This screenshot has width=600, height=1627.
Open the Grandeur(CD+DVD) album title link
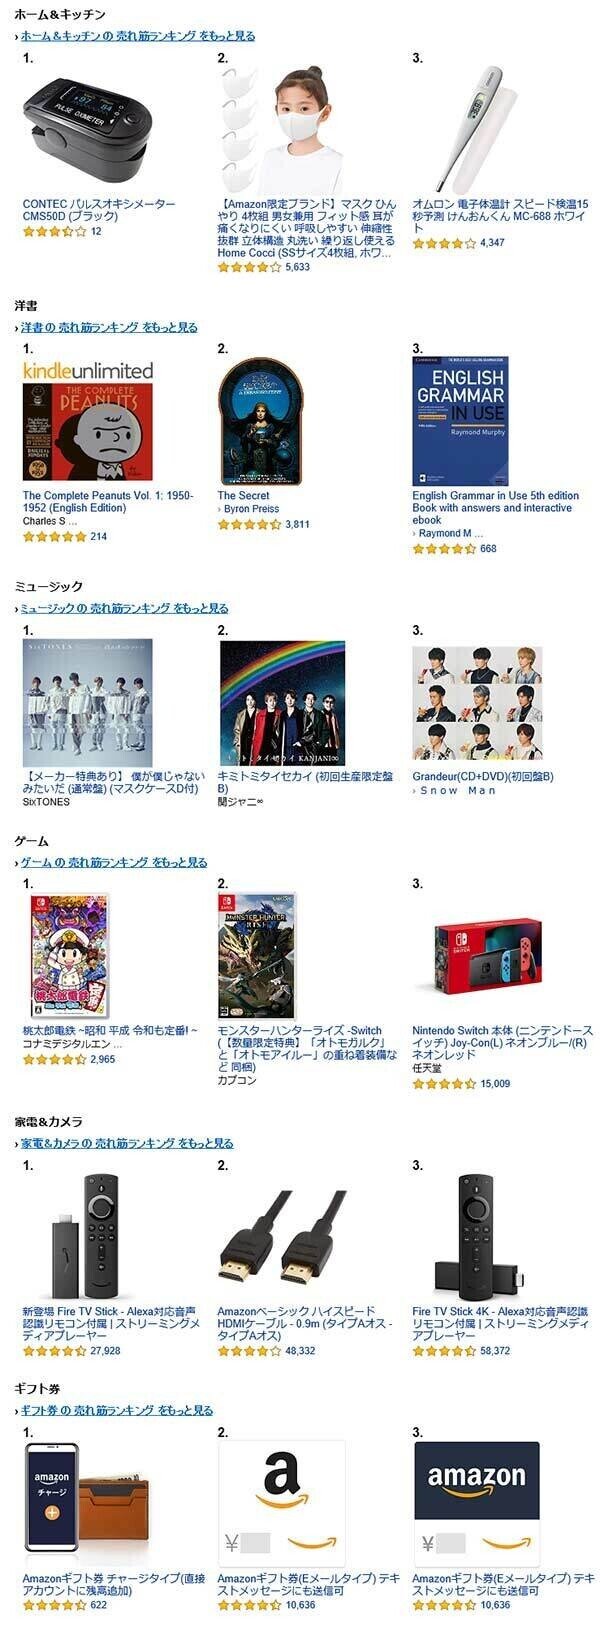(x=483, y=776)
